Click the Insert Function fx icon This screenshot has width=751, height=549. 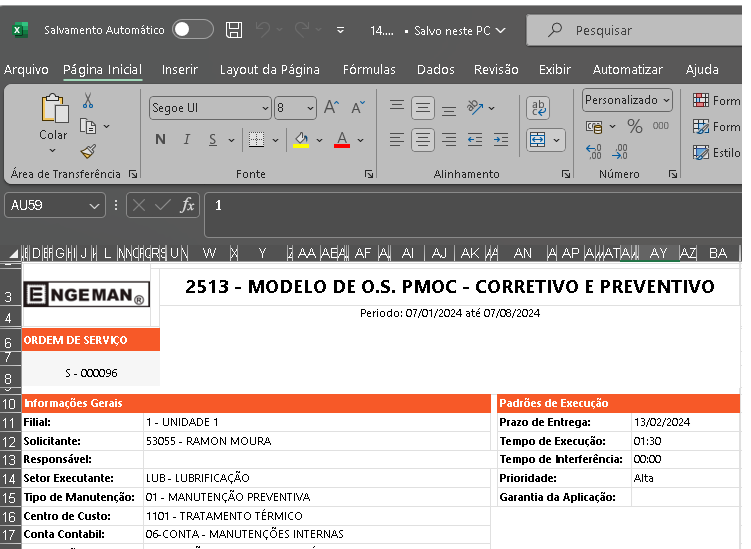click(187, 205)
